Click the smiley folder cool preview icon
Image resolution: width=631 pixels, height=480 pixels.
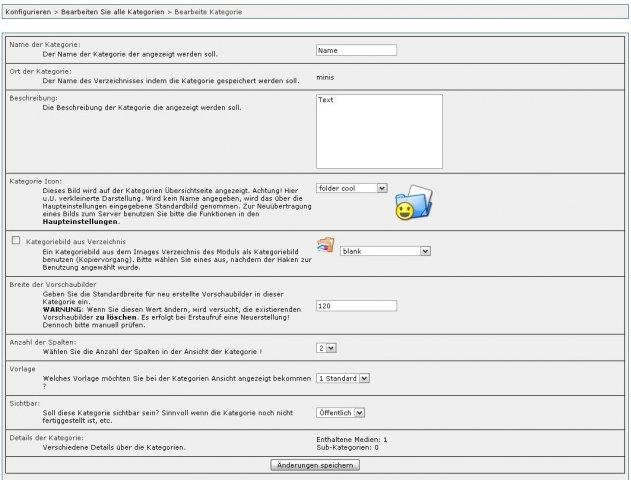[414, 202]
